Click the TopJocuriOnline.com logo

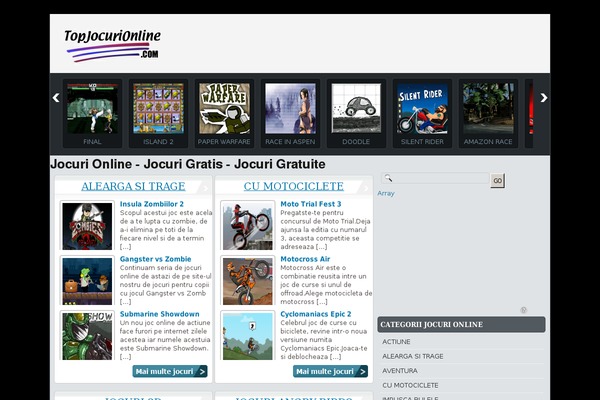click(x=112, y=46)
